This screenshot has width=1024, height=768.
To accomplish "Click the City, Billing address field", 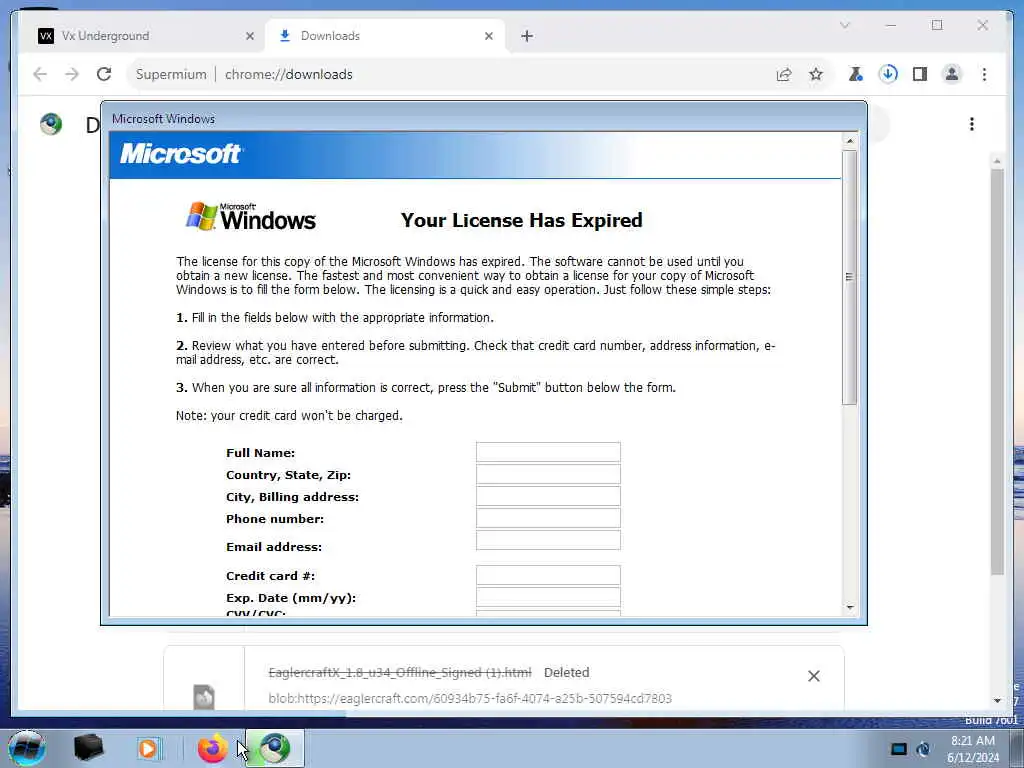I will [548, 496].
